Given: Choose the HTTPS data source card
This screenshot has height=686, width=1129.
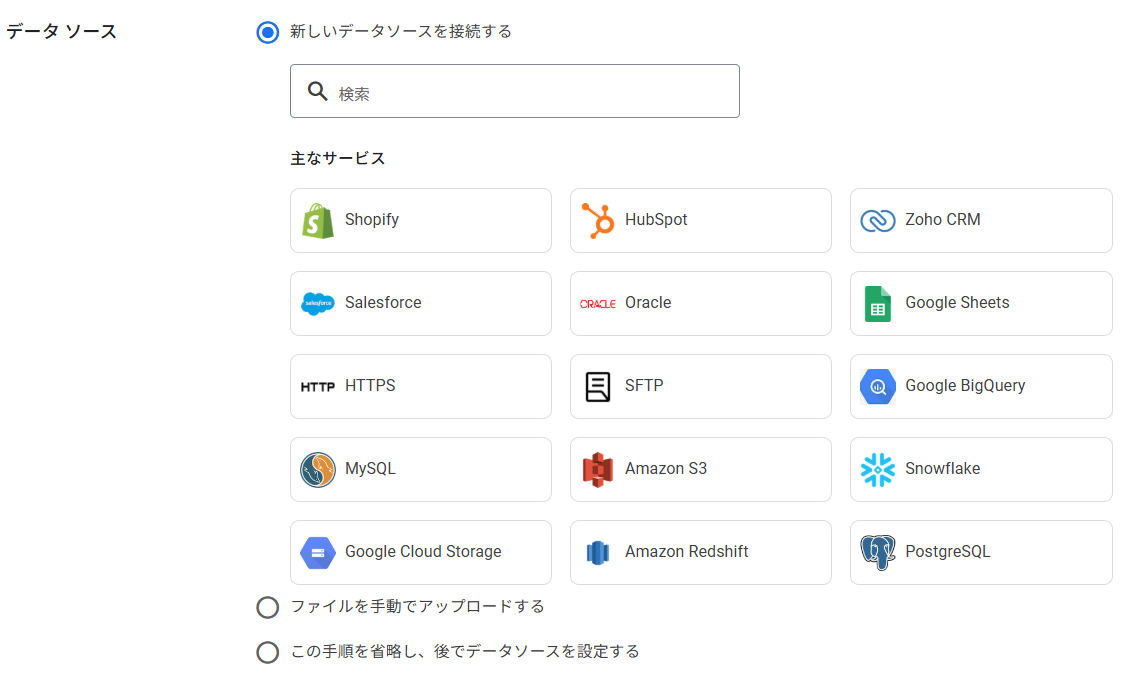Looking at the screenshot, I should (x=420, y=386).
